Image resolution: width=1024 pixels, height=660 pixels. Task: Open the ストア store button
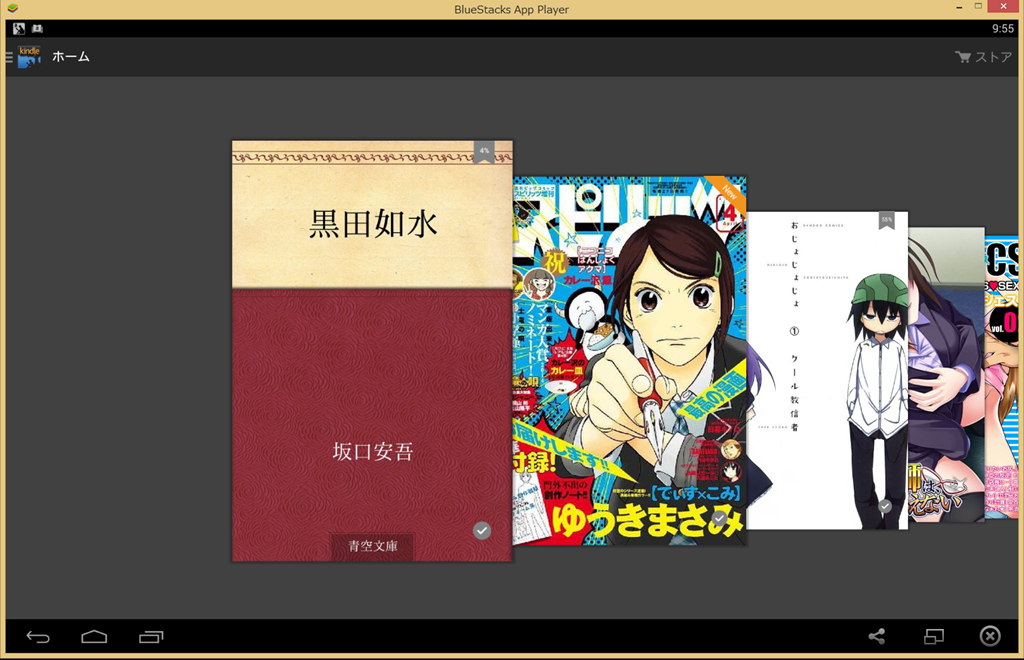[x=983, y=57]
